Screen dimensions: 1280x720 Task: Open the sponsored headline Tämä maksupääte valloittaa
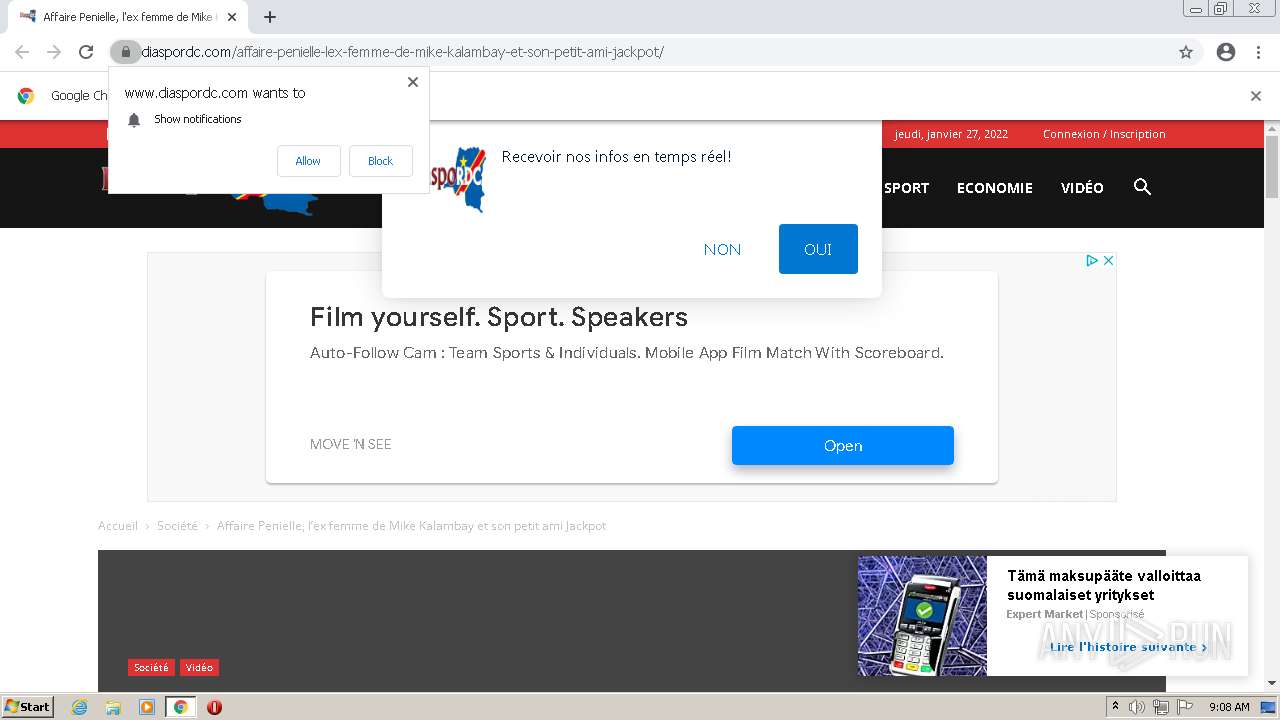pyautogui.click(x=1104, y=585)
